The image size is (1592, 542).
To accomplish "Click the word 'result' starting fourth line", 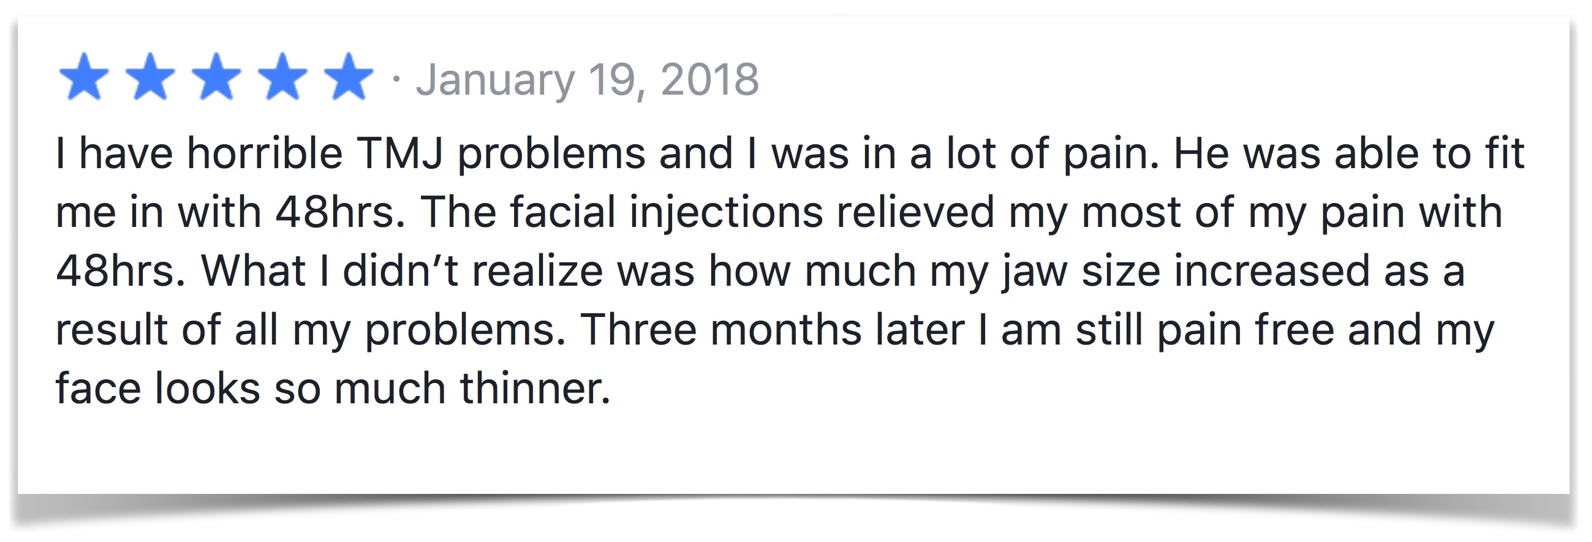I will tap(112, 331).
